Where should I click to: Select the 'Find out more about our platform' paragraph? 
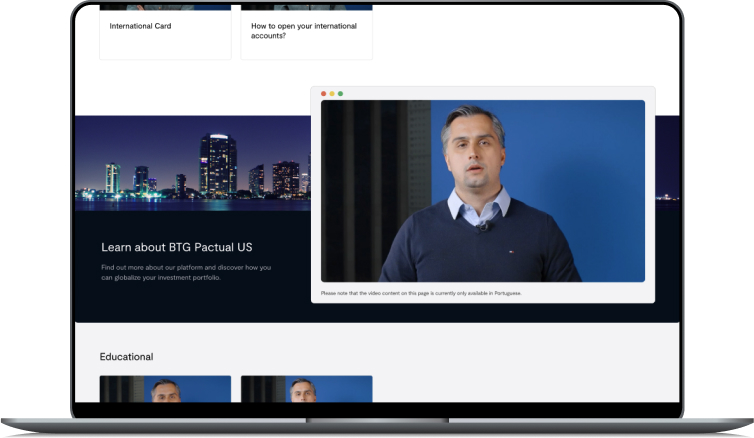(186, 272)
